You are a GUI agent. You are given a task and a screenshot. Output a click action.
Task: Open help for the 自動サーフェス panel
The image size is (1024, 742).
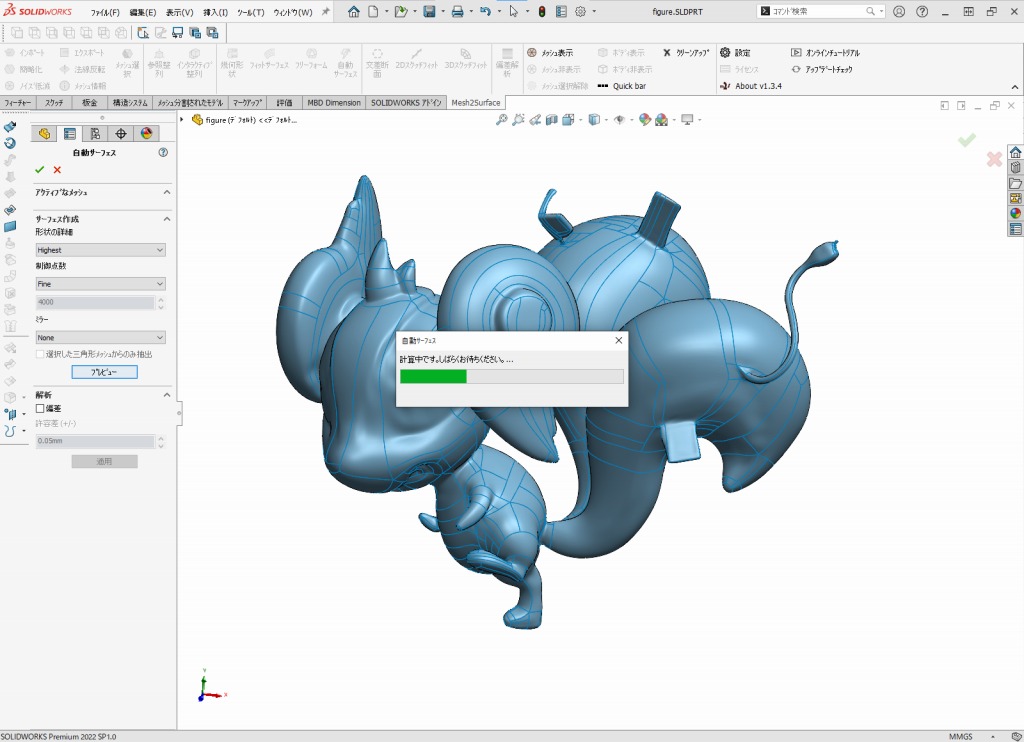point(163,152)
